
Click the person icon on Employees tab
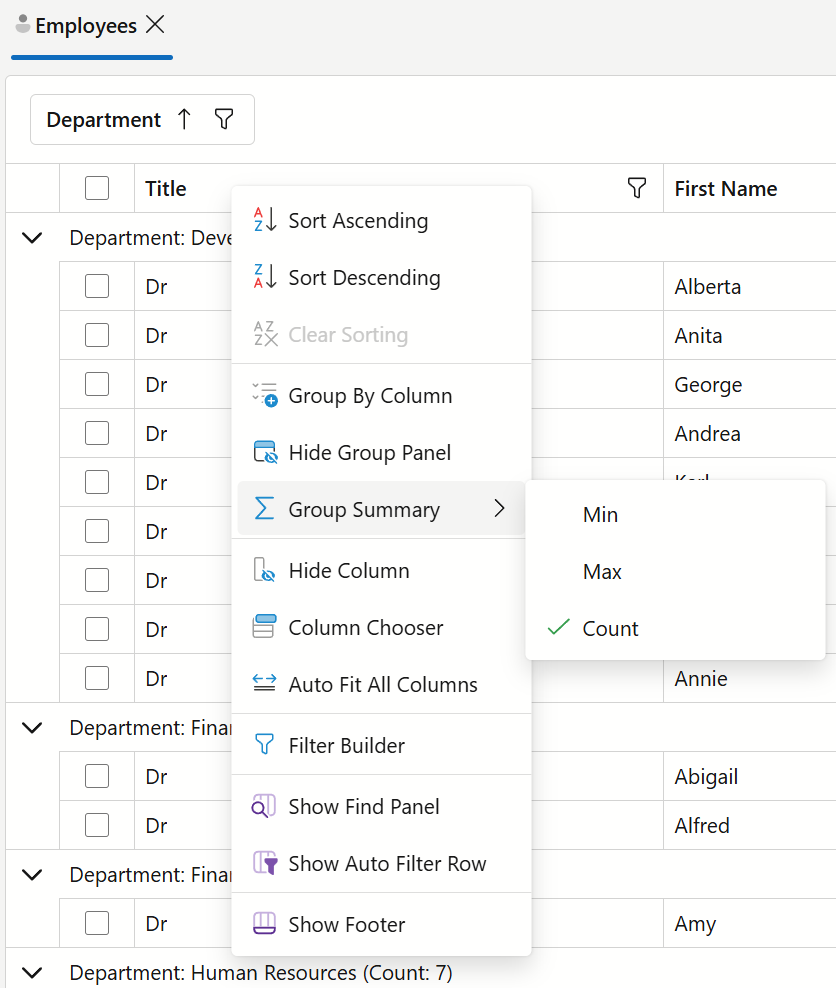tap(23, 25)
